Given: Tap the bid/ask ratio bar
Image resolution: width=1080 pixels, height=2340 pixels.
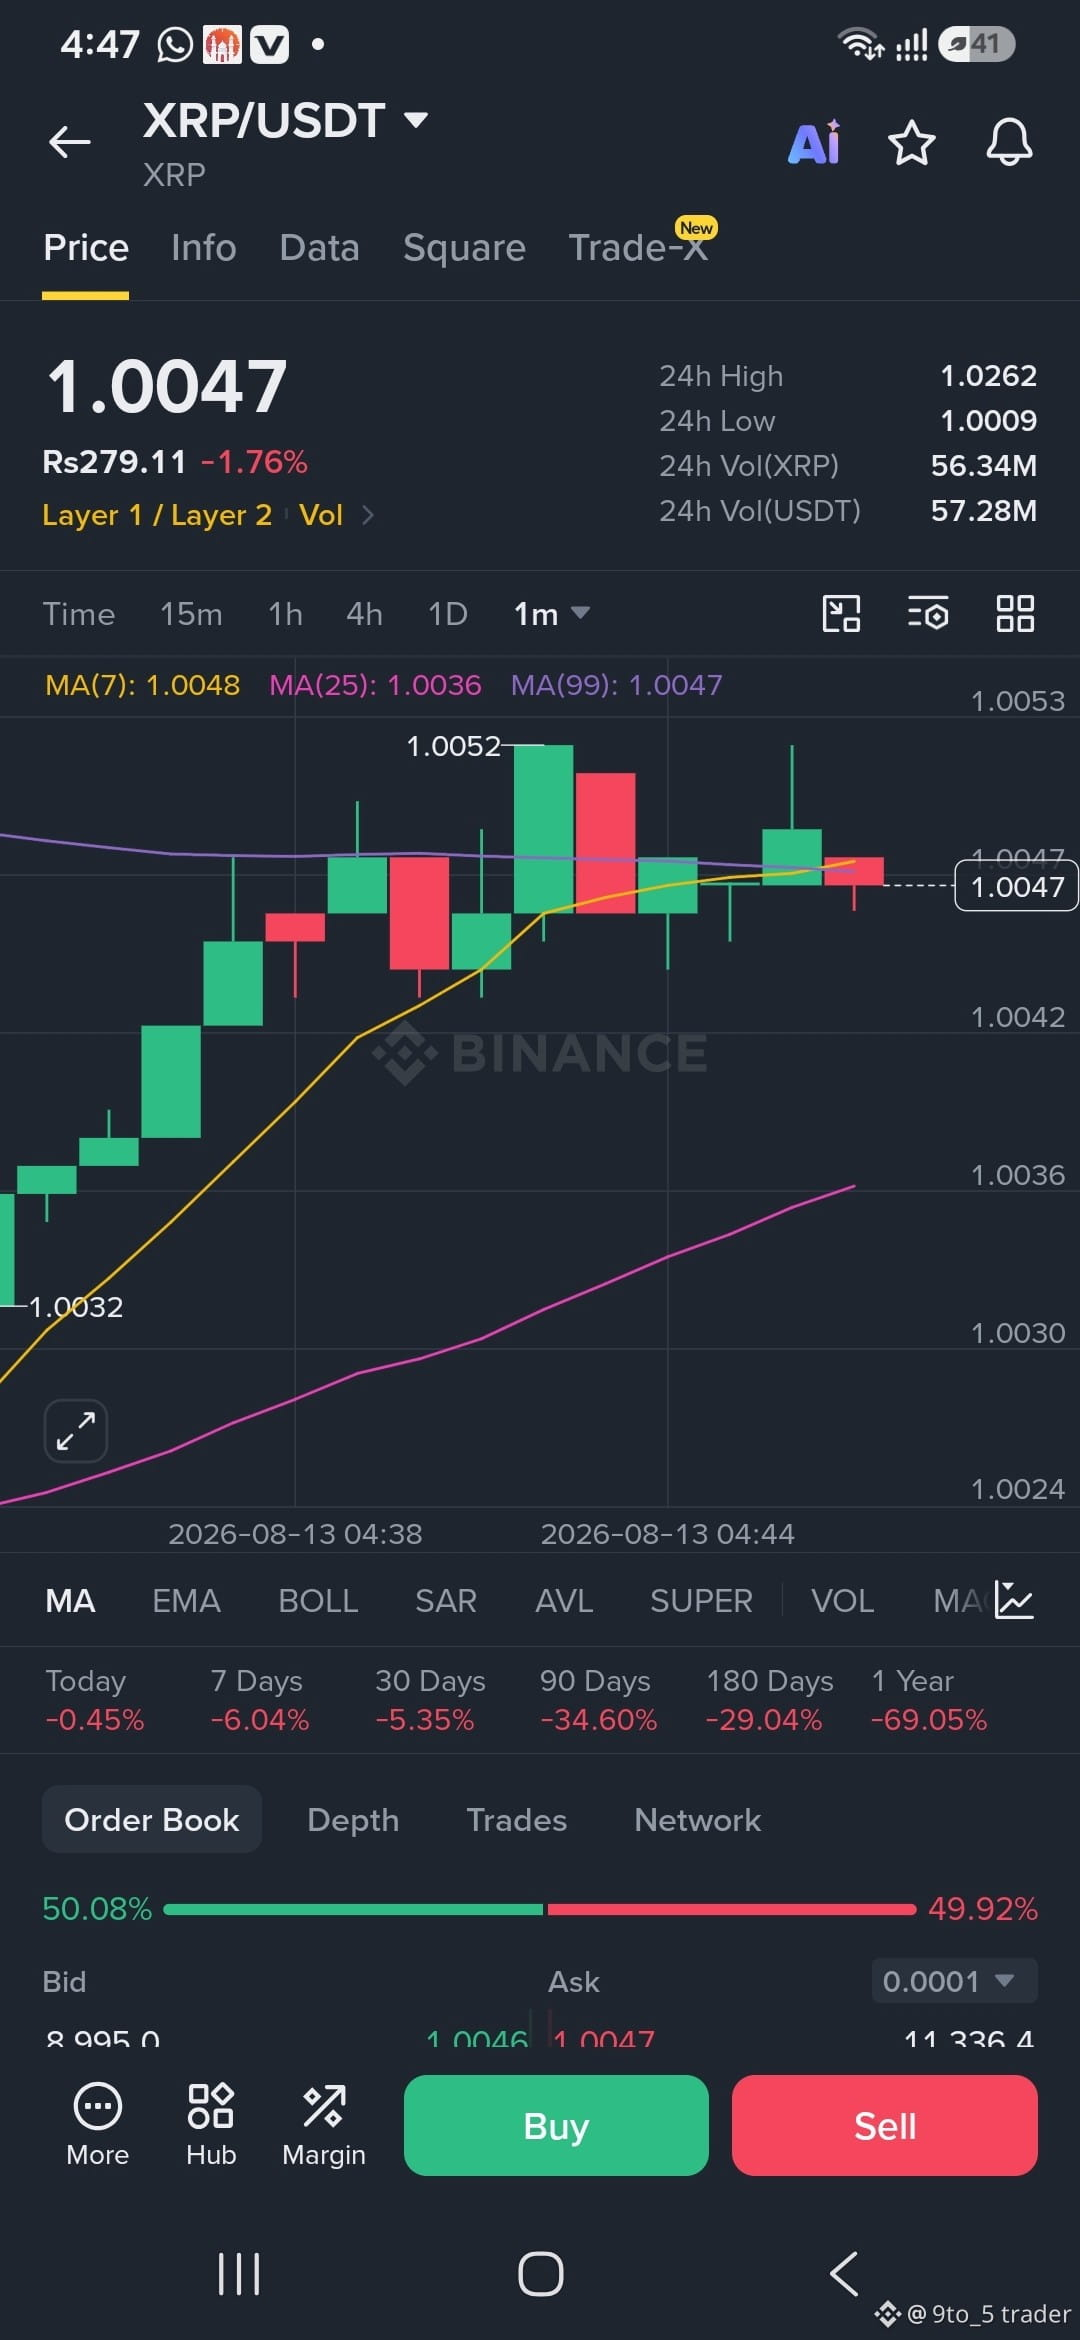Looking at the screenshot, I should (540, 1909).
